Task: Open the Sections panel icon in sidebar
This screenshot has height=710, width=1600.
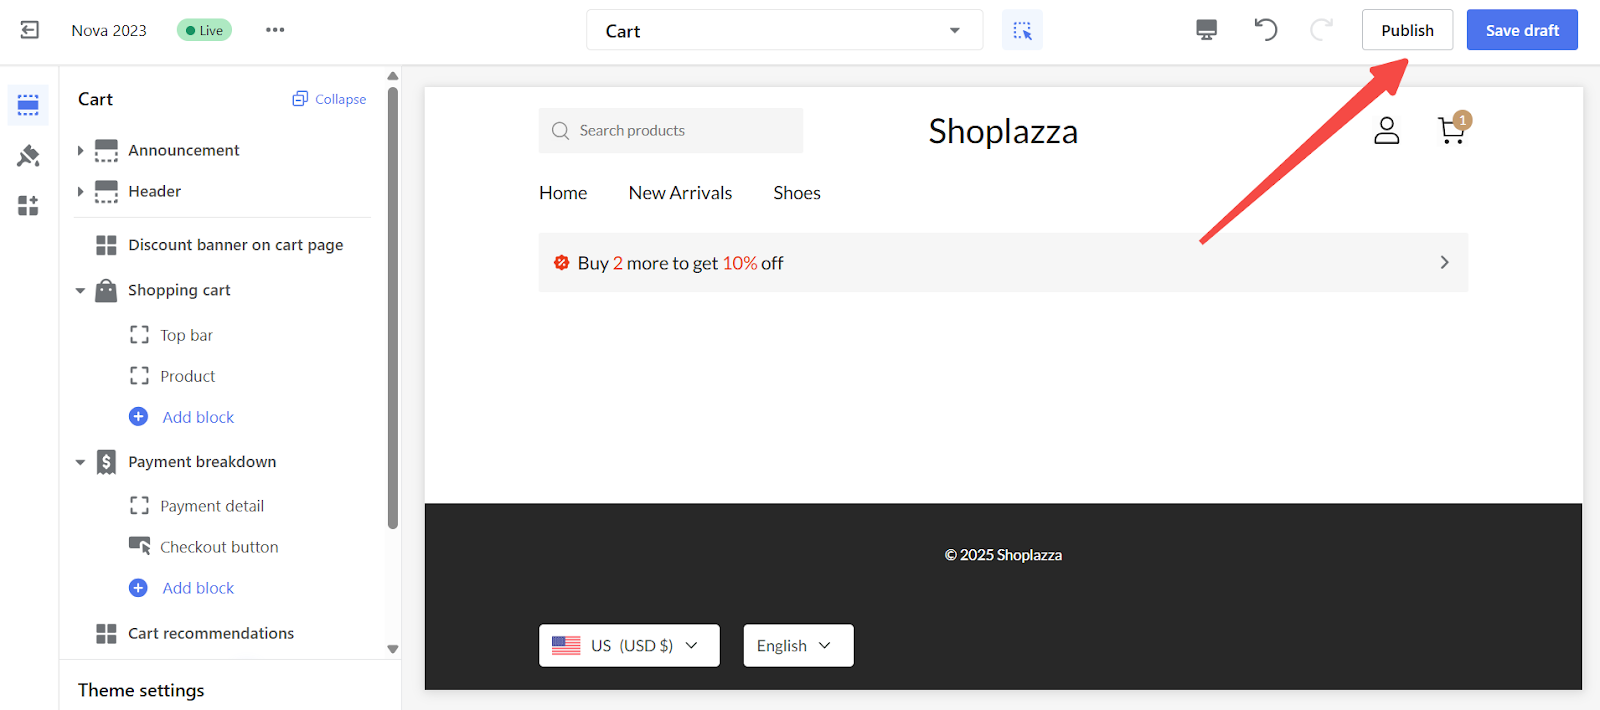Action: [28, 105]
